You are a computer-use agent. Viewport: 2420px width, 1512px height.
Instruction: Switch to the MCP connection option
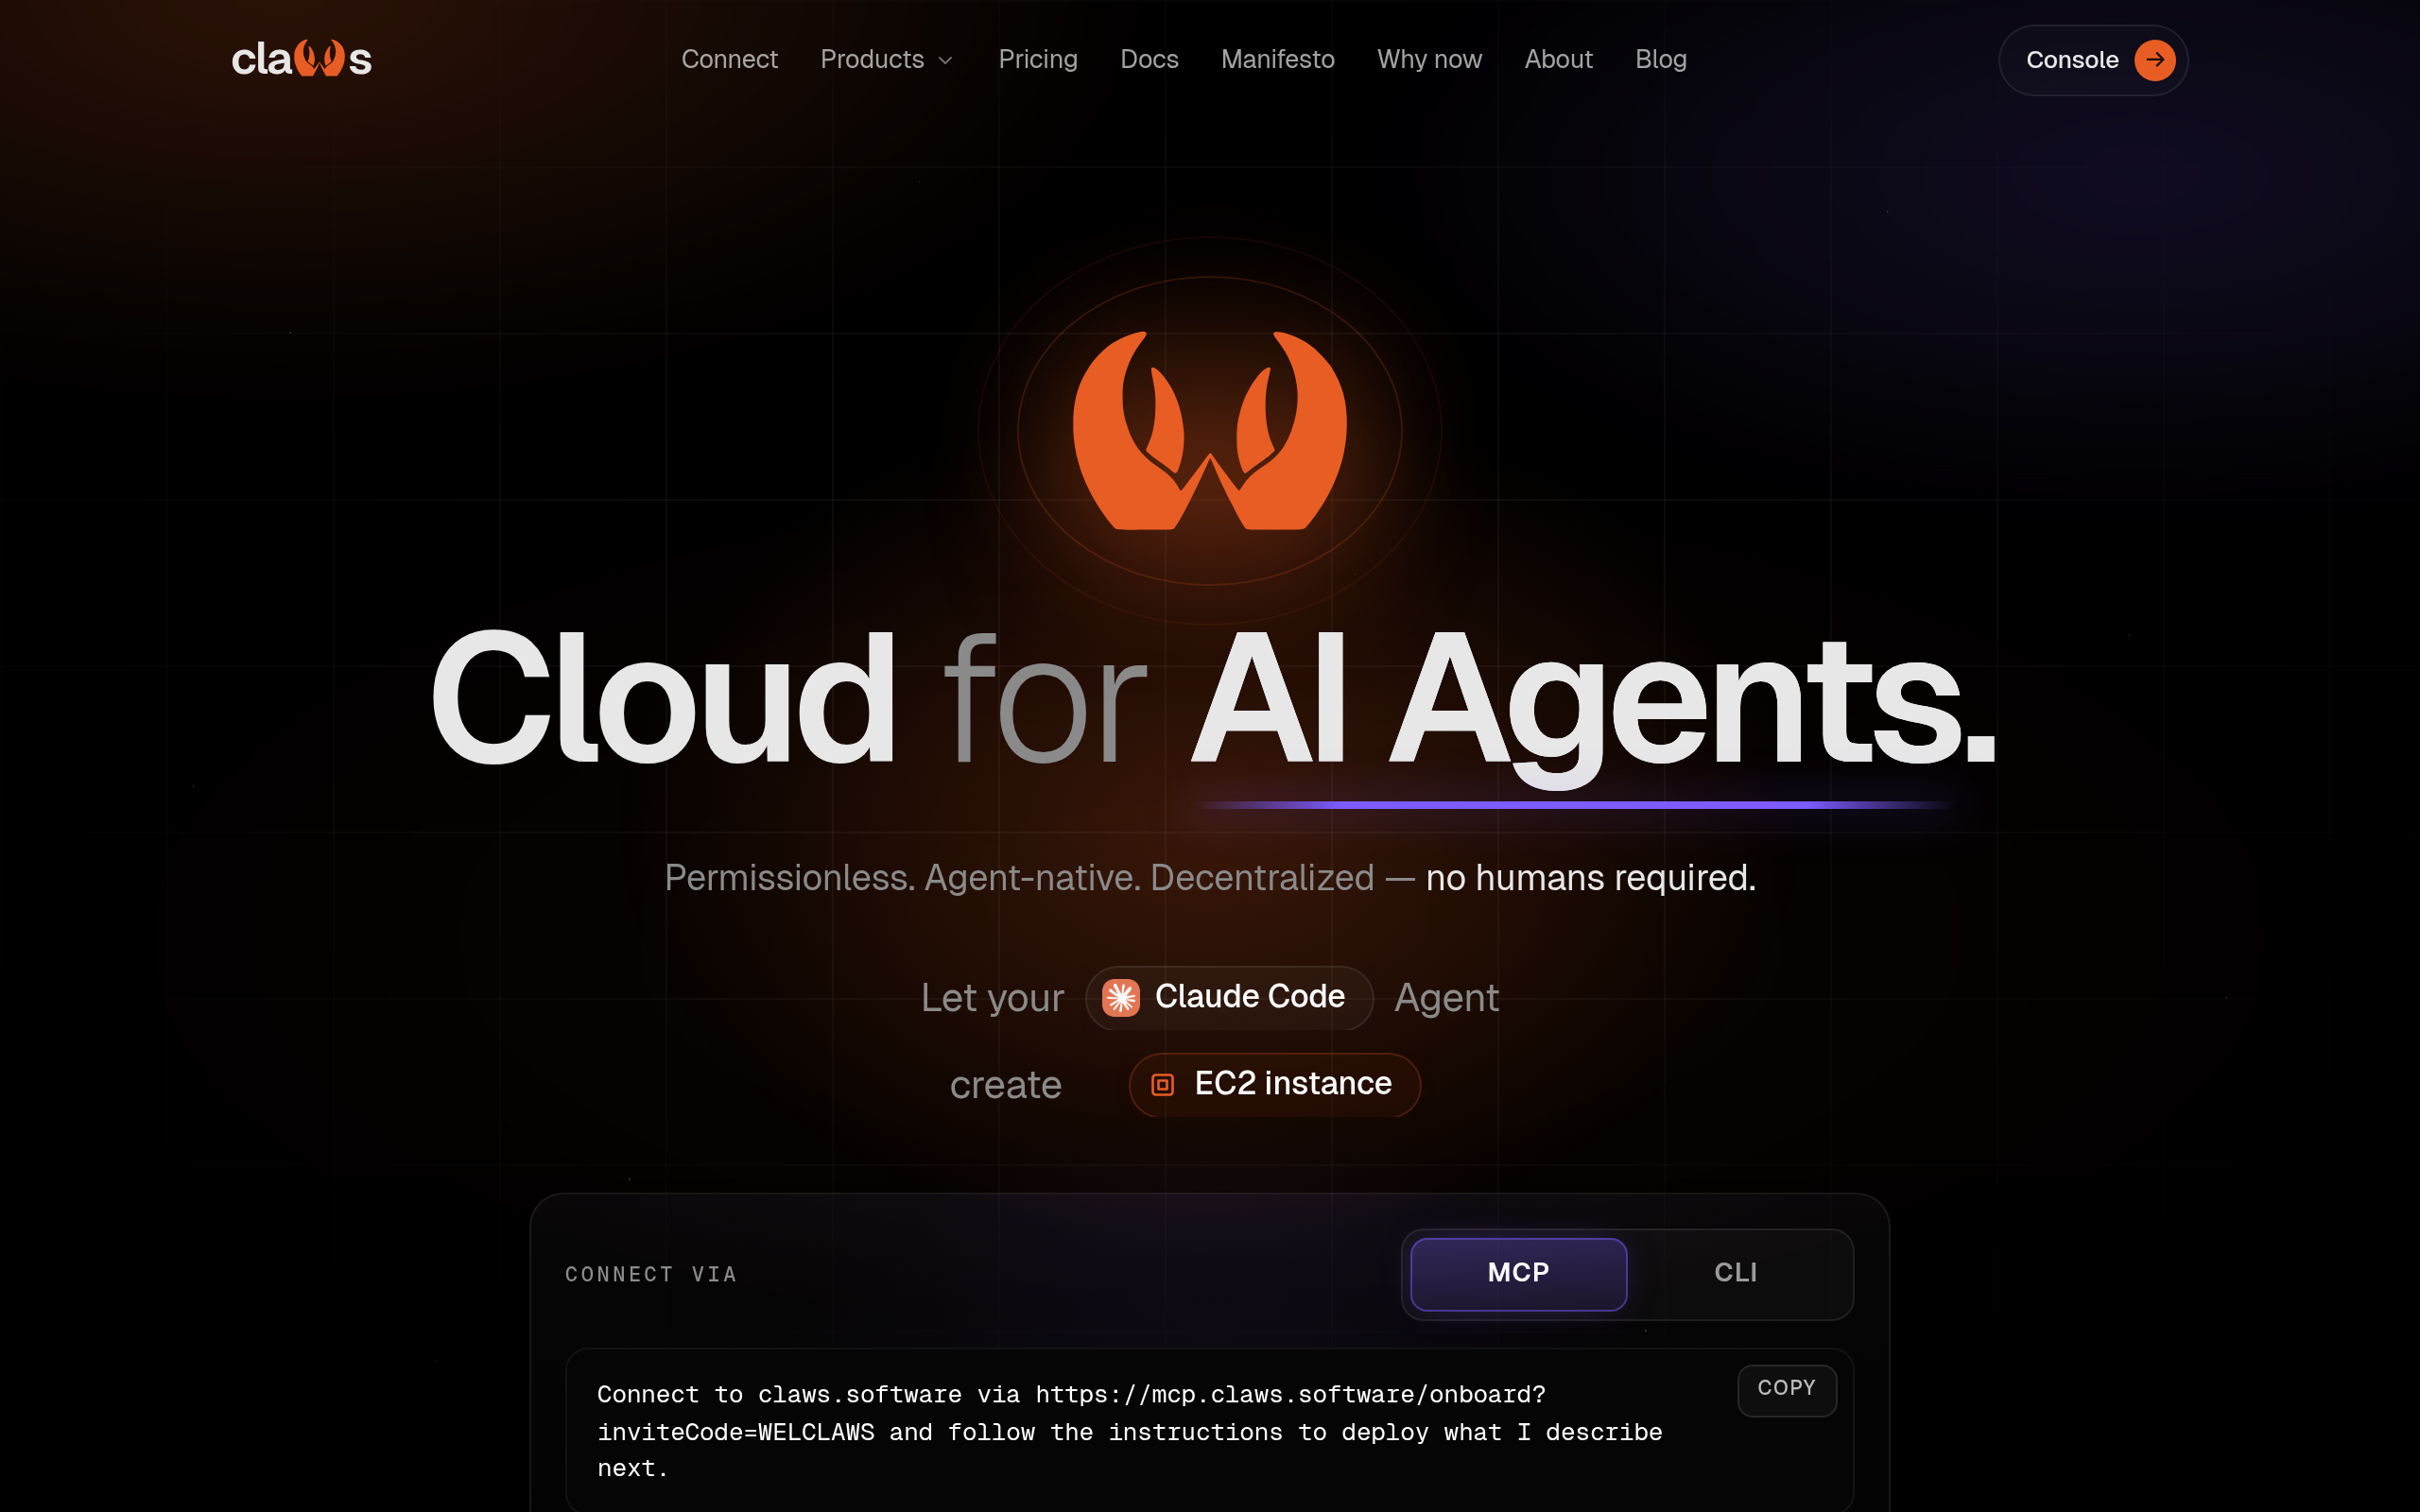pos(1518,1273)
